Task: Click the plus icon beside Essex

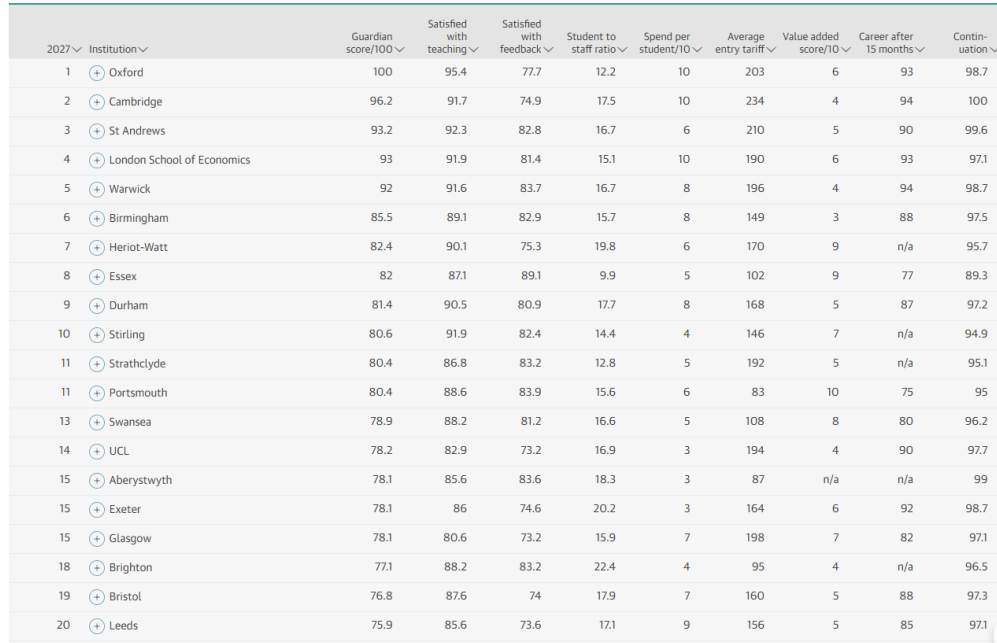Action: tap(97, 277)
